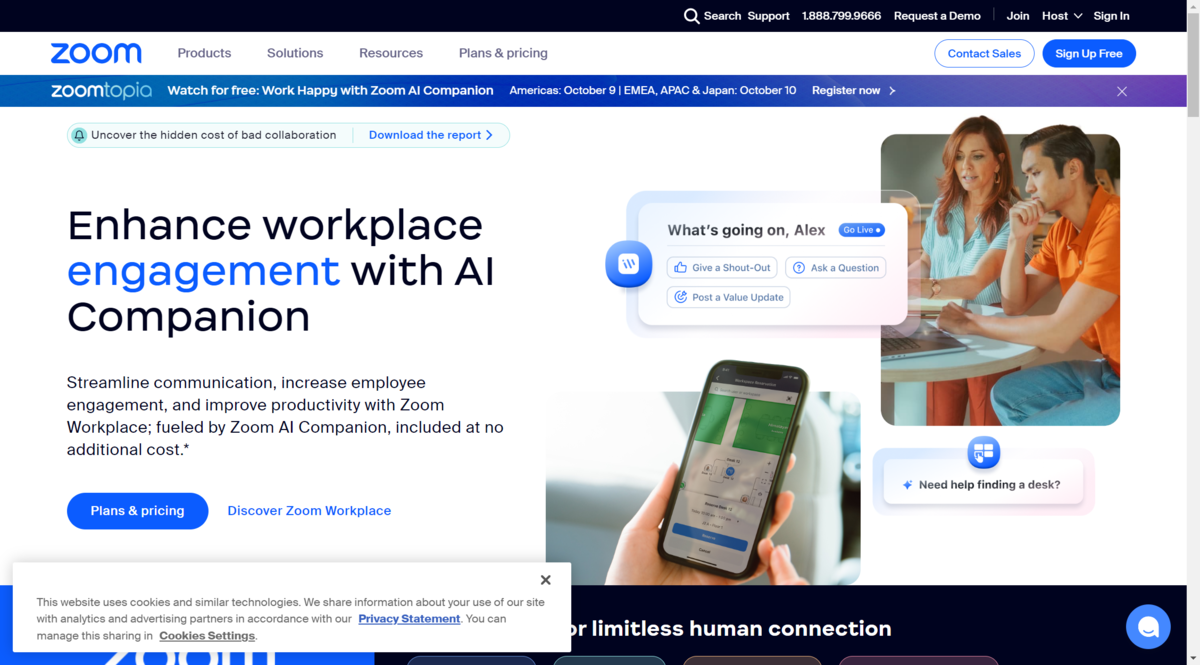This screenshot has width=1200, height=665.
Task: Click the Sign In link
Action: (x=1111, y=16)
